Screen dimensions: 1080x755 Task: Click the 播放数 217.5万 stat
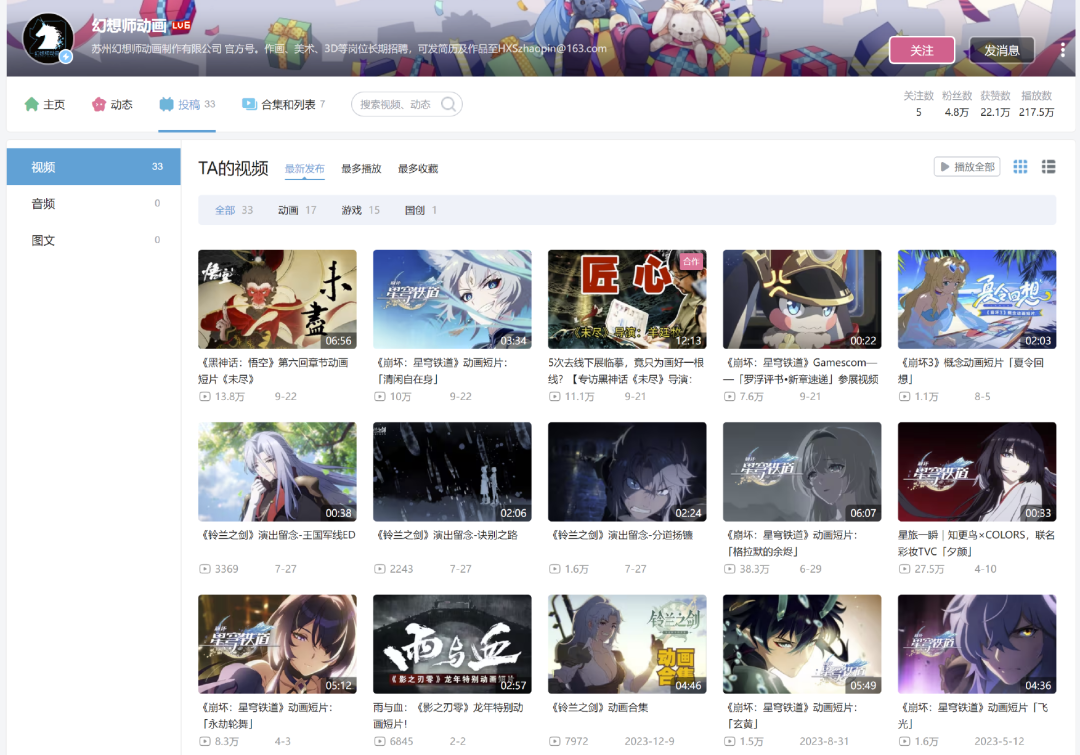pos(1037,104)
